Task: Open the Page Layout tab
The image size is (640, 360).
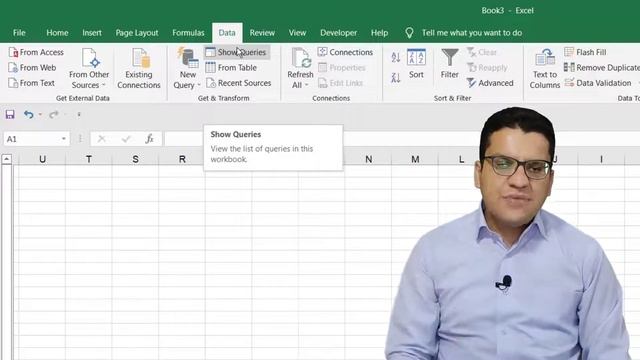Action: (137, 33)
